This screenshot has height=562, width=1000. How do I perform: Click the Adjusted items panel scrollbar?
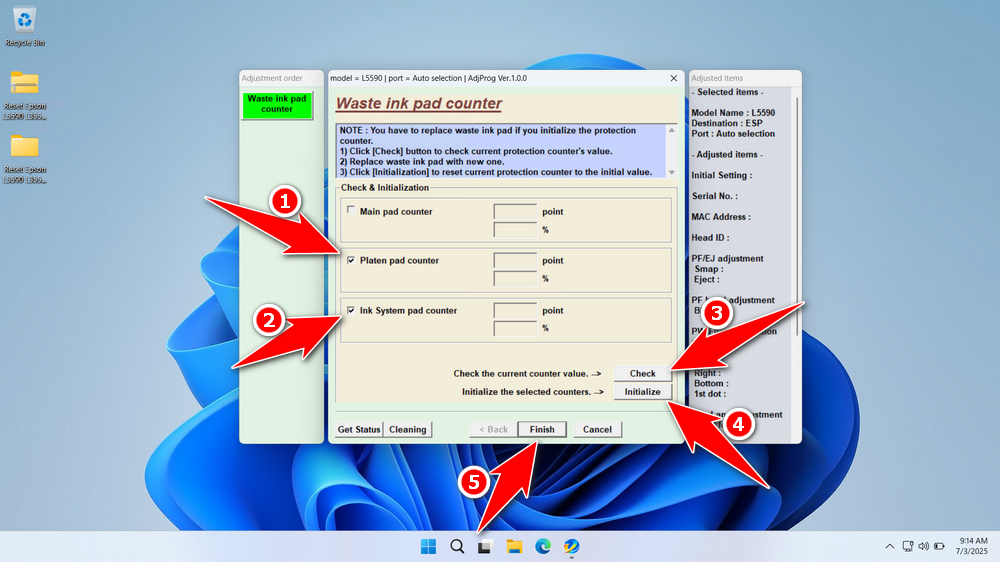coord(797,217)
